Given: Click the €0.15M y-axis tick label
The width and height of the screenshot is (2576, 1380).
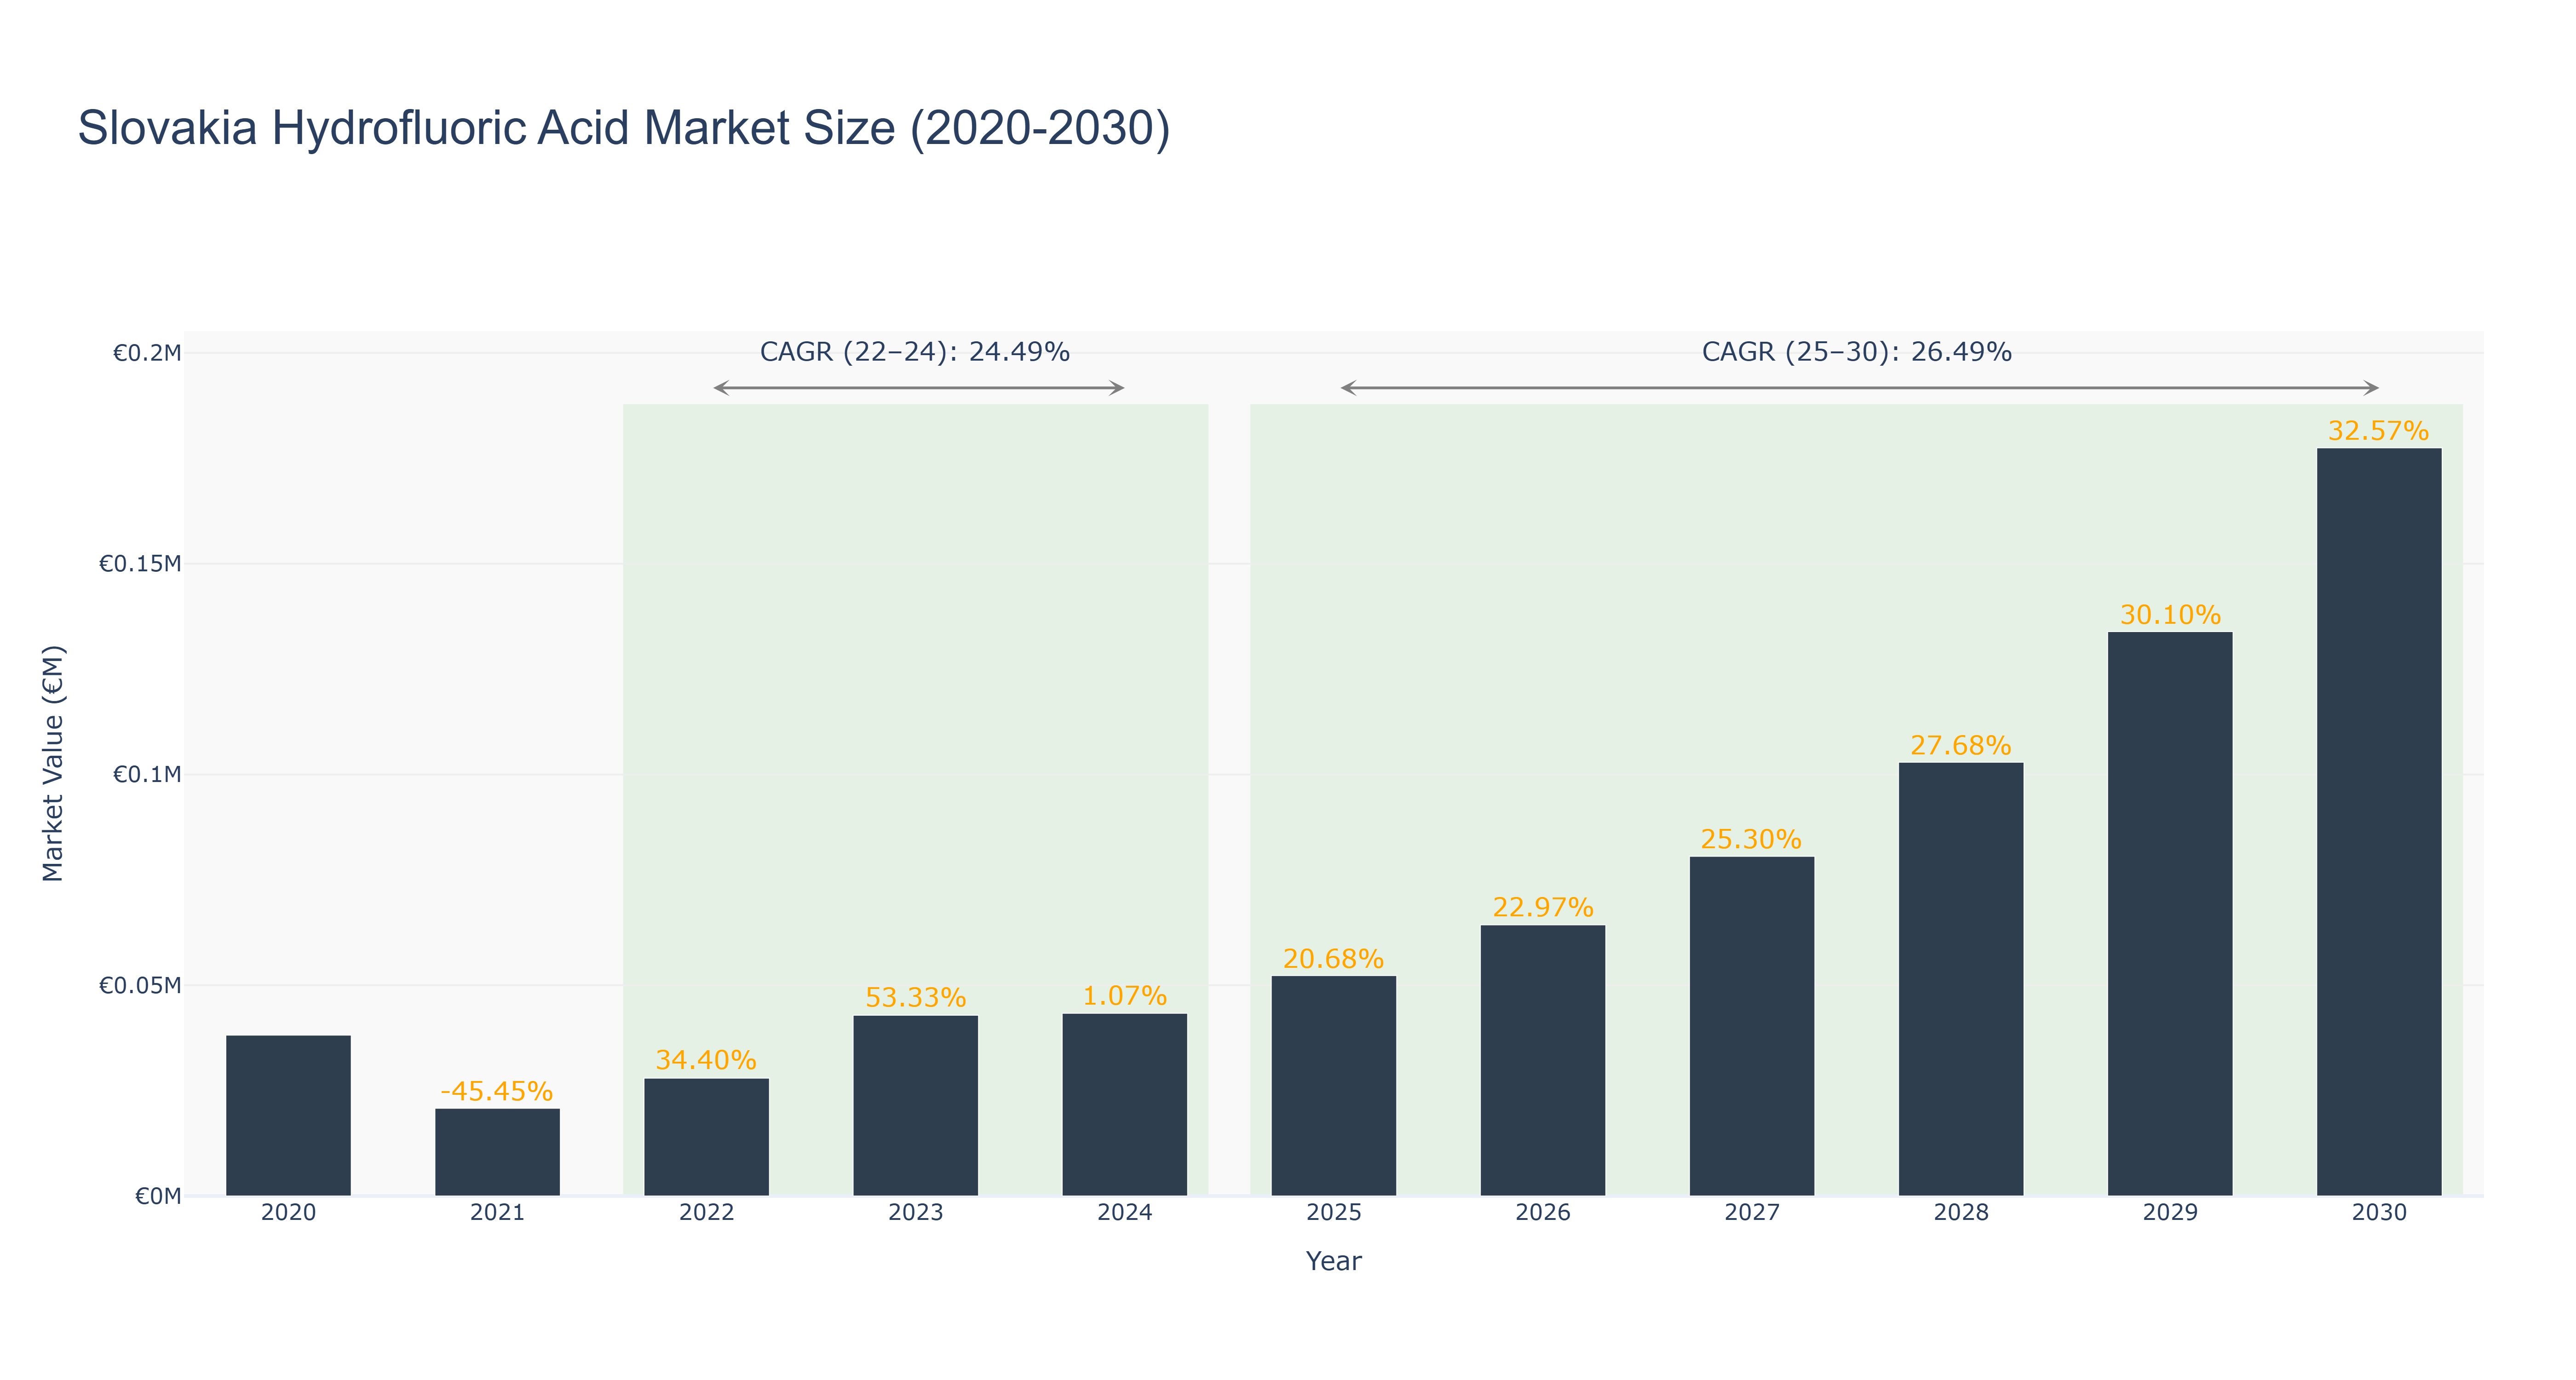Looking at the screenshot, I should (140, 564).
